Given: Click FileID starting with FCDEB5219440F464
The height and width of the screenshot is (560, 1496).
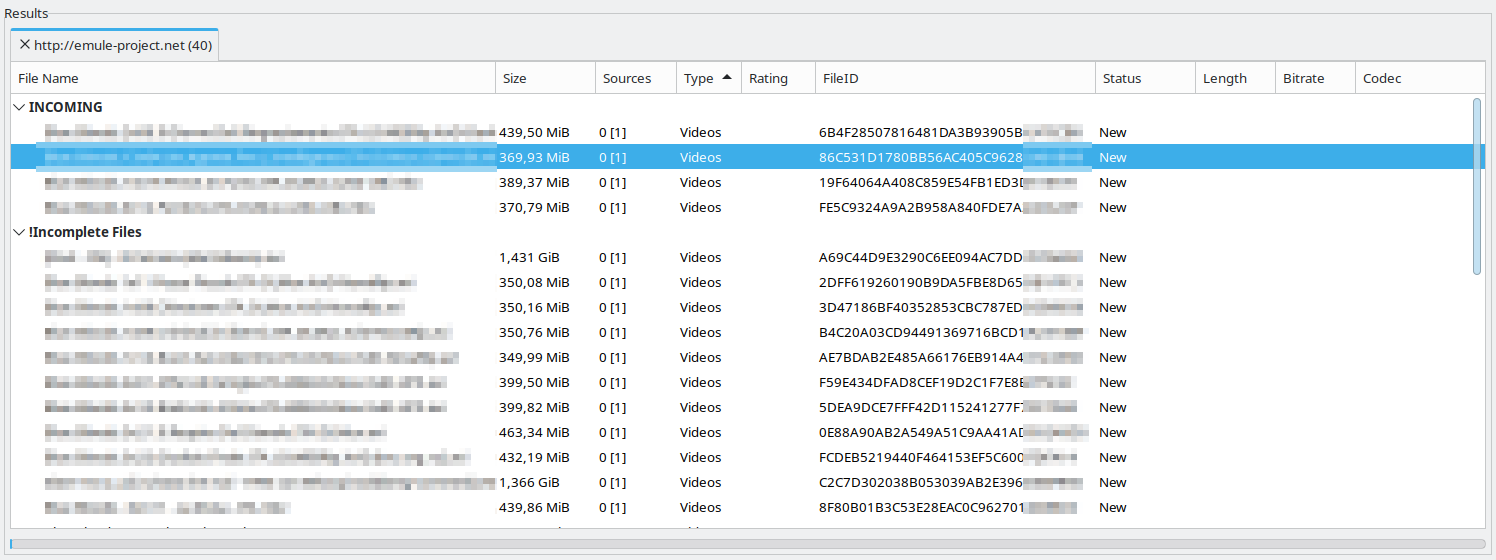Looking at the screenshot, I should [948, 457].
